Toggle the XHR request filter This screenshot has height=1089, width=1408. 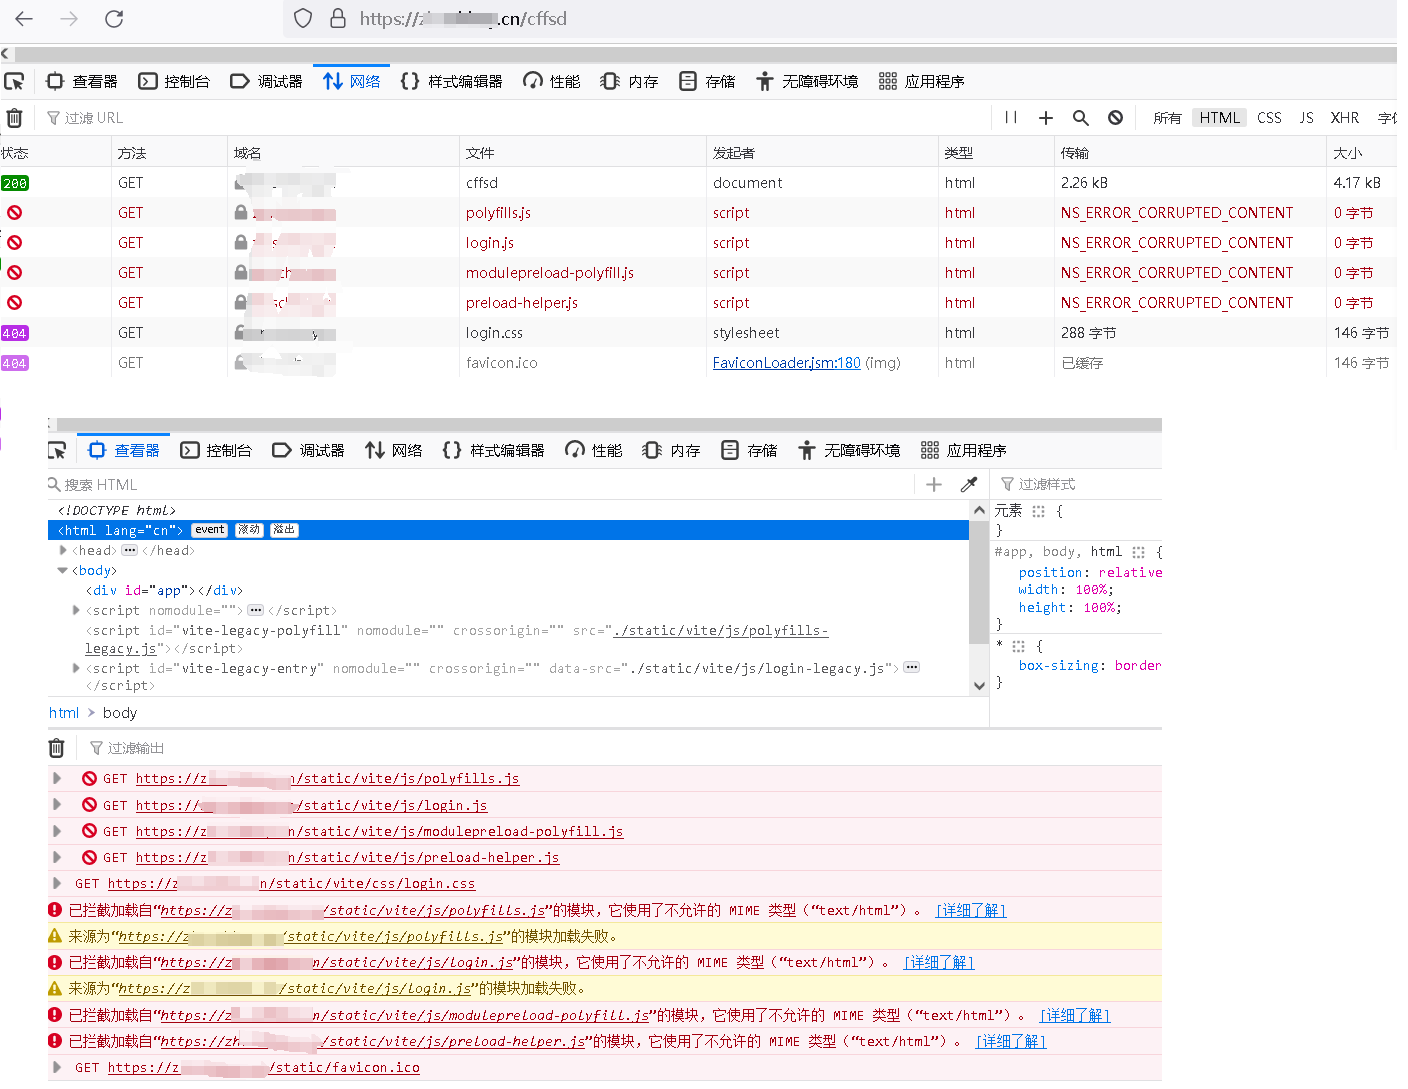point(1345,118)
